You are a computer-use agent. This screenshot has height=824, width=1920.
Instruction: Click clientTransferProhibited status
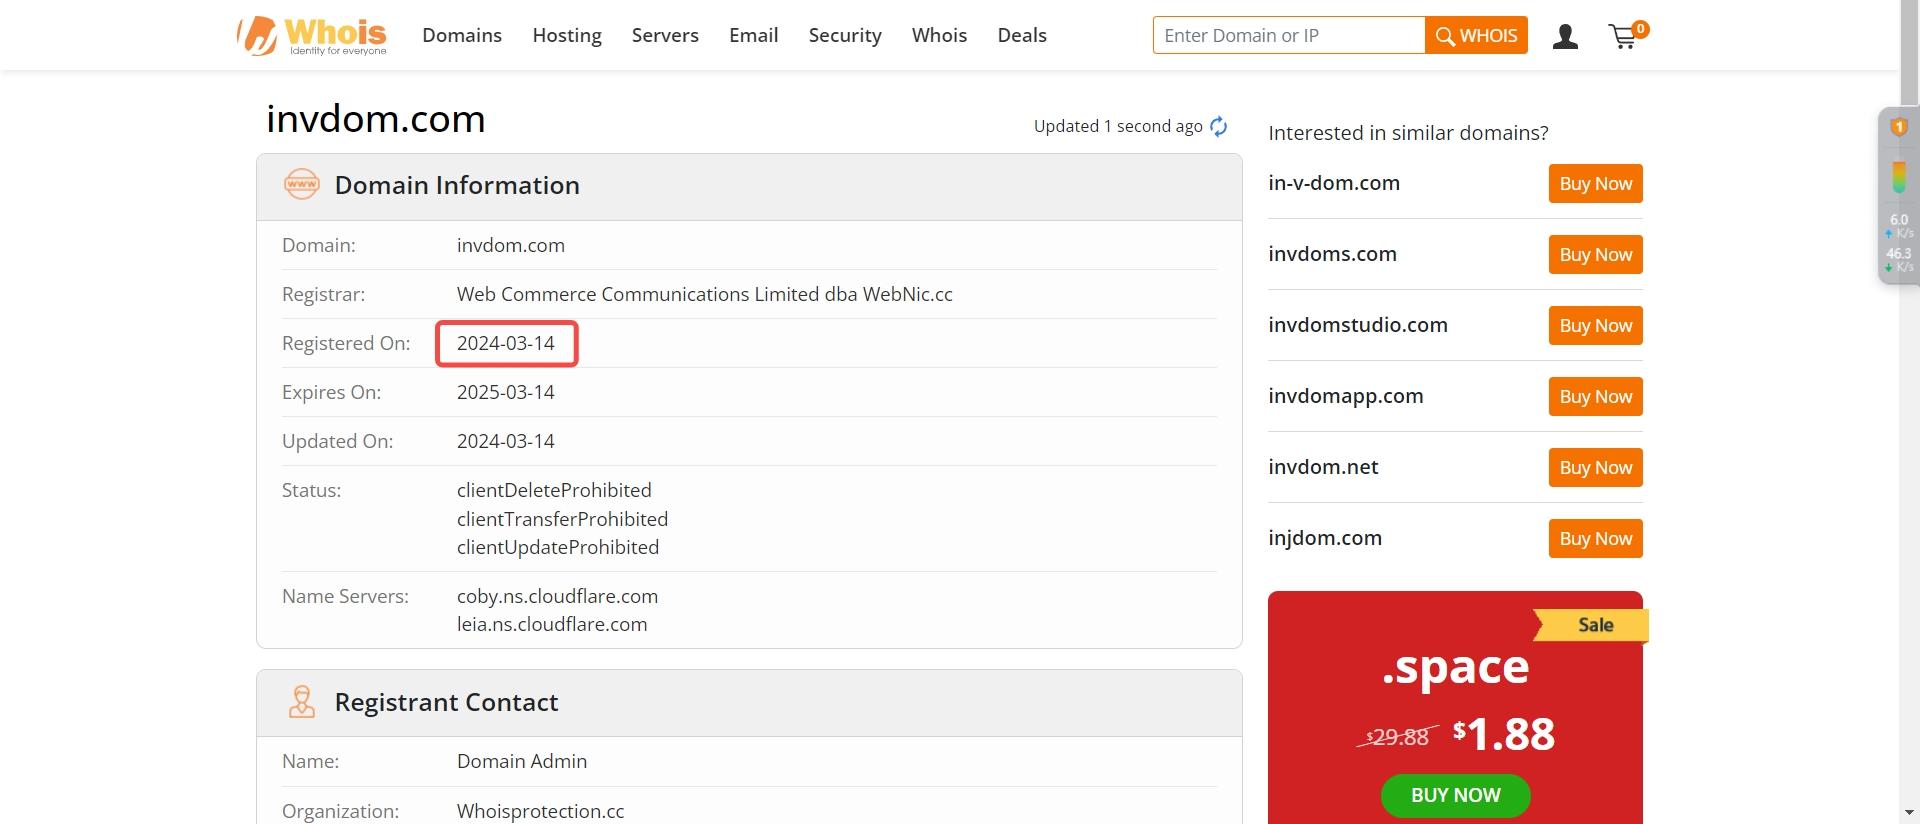(562, 519)
